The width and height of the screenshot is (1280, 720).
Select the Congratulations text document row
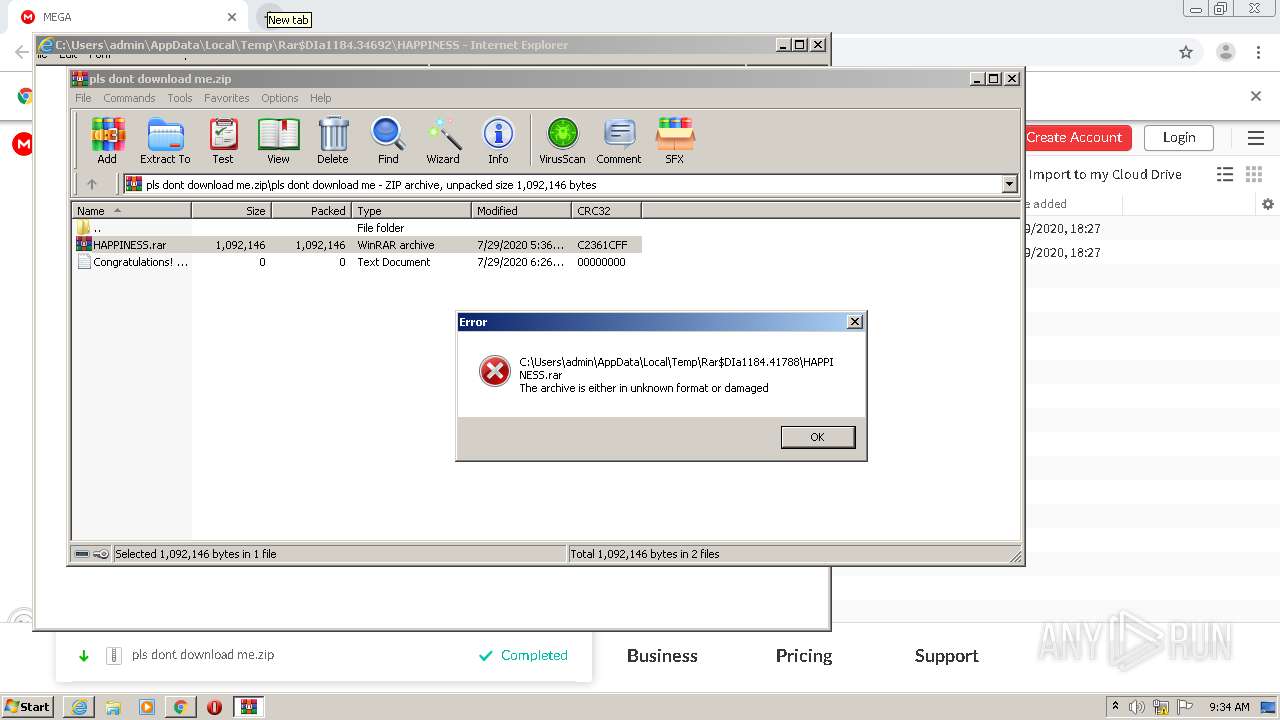click(357, 262)
